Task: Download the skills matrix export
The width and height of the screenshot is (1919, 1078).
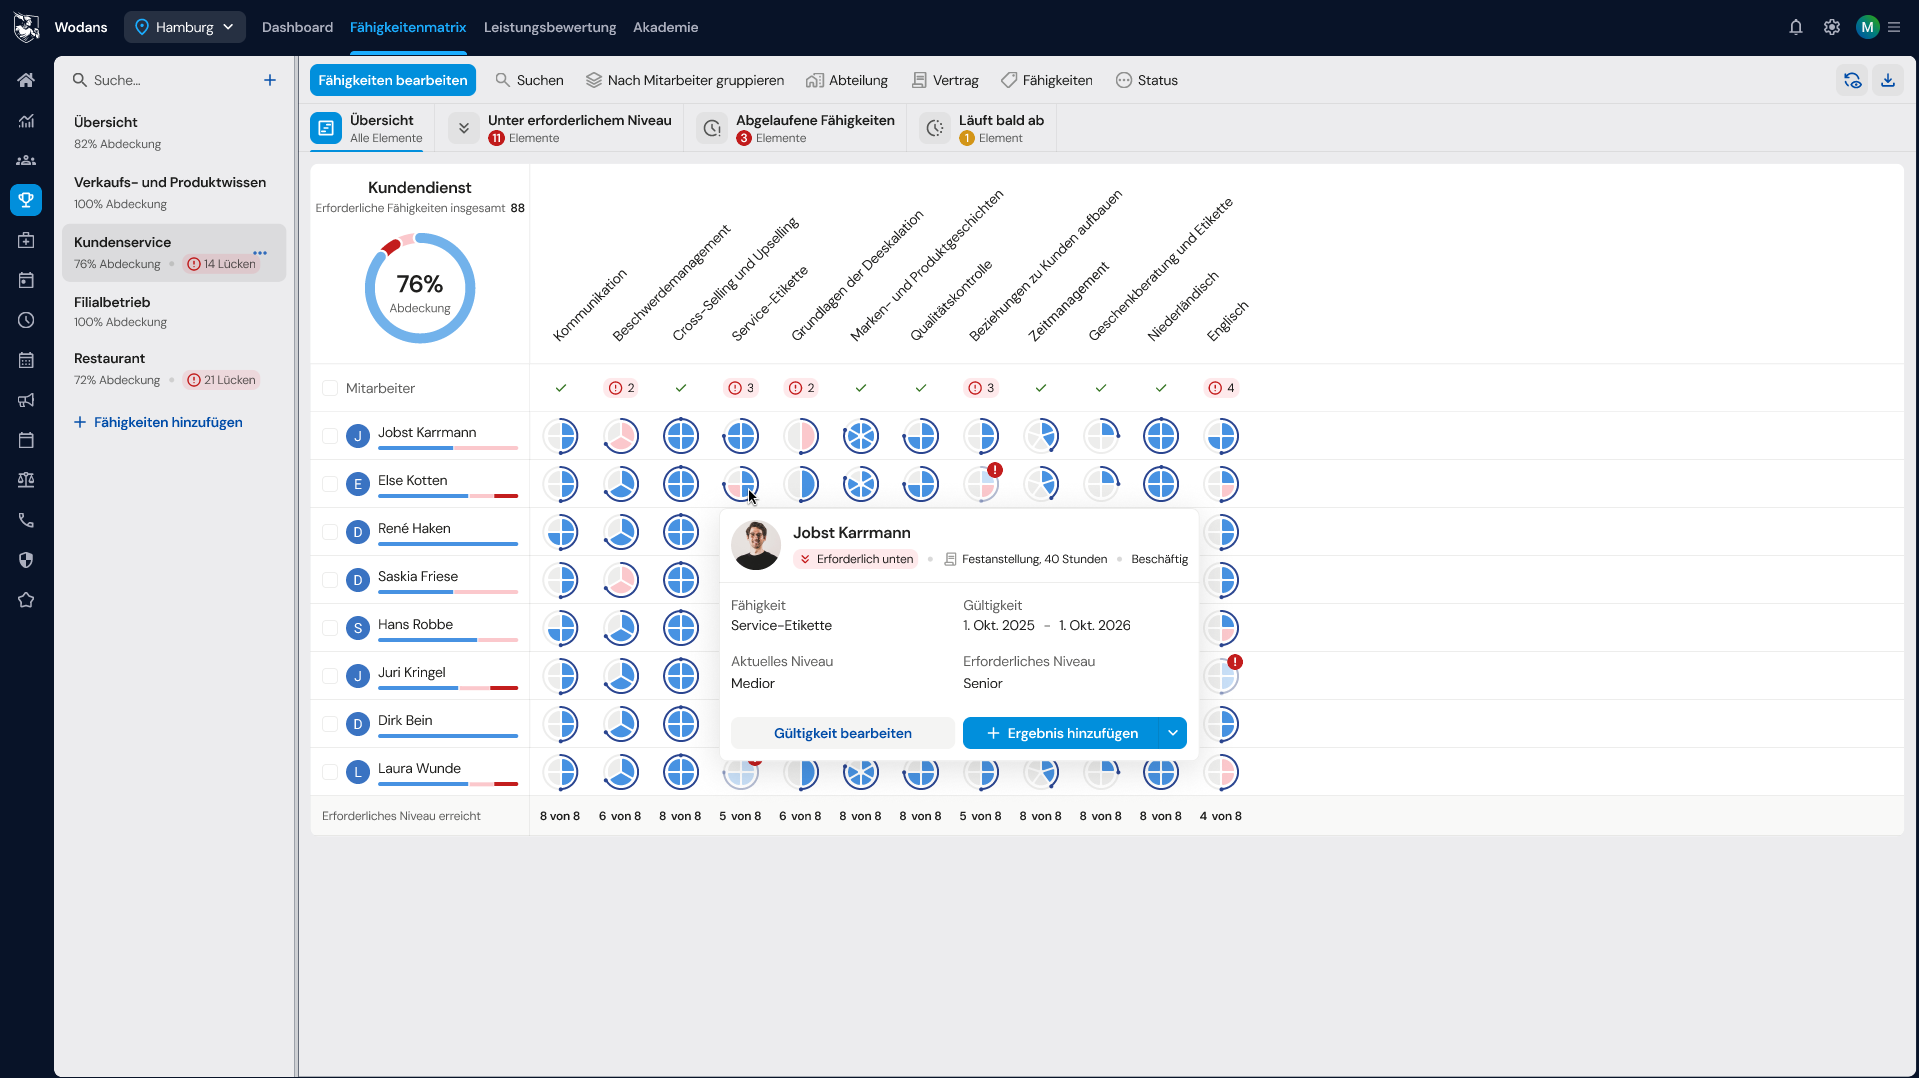Action: point(1888,80)
